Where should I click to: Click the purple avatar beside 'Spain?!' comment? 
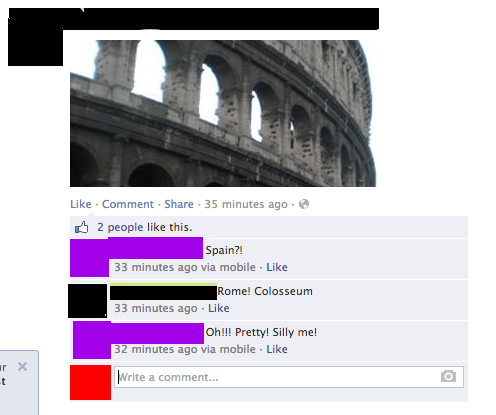tap(89, 258)
